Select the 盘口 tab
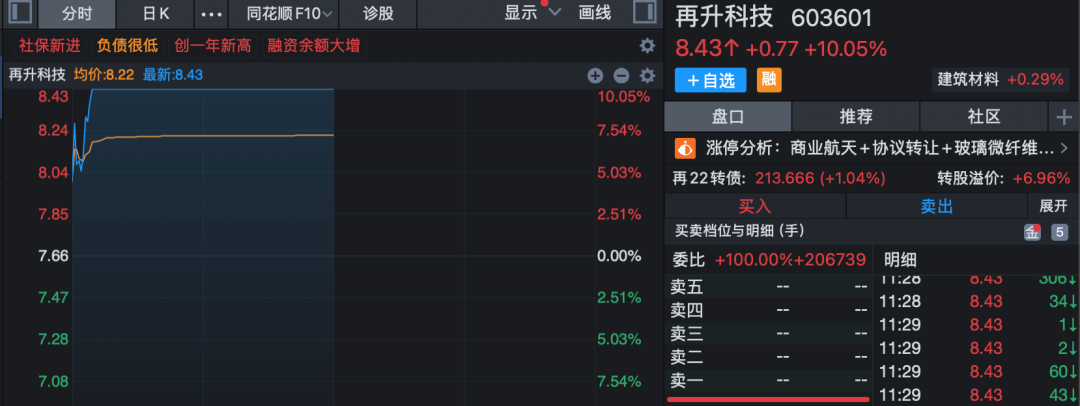 pyautogui.click(x=727, y=117)
